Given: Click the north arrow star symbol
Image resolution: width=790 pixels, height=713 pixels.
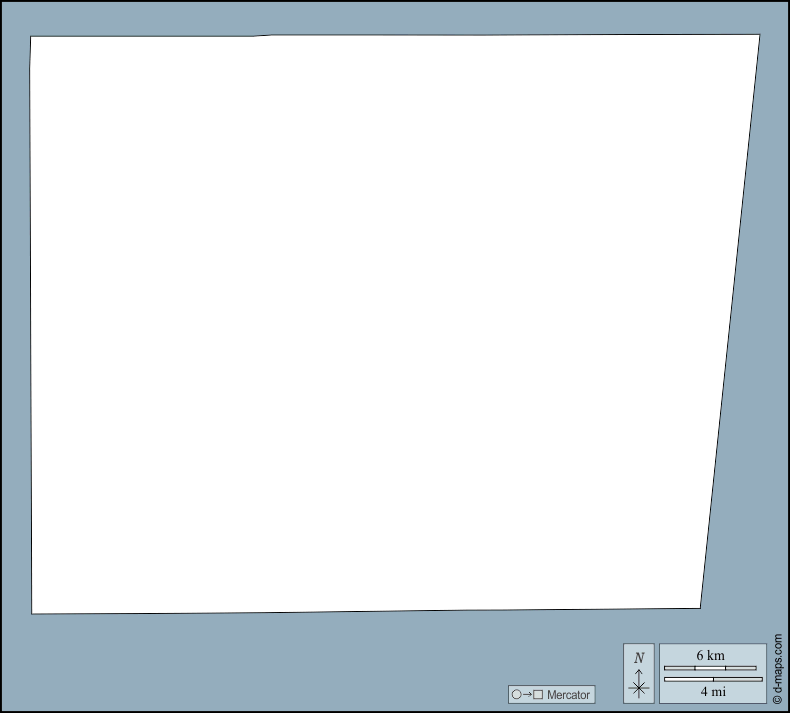Looking at the screenshot, I should 639,687.
